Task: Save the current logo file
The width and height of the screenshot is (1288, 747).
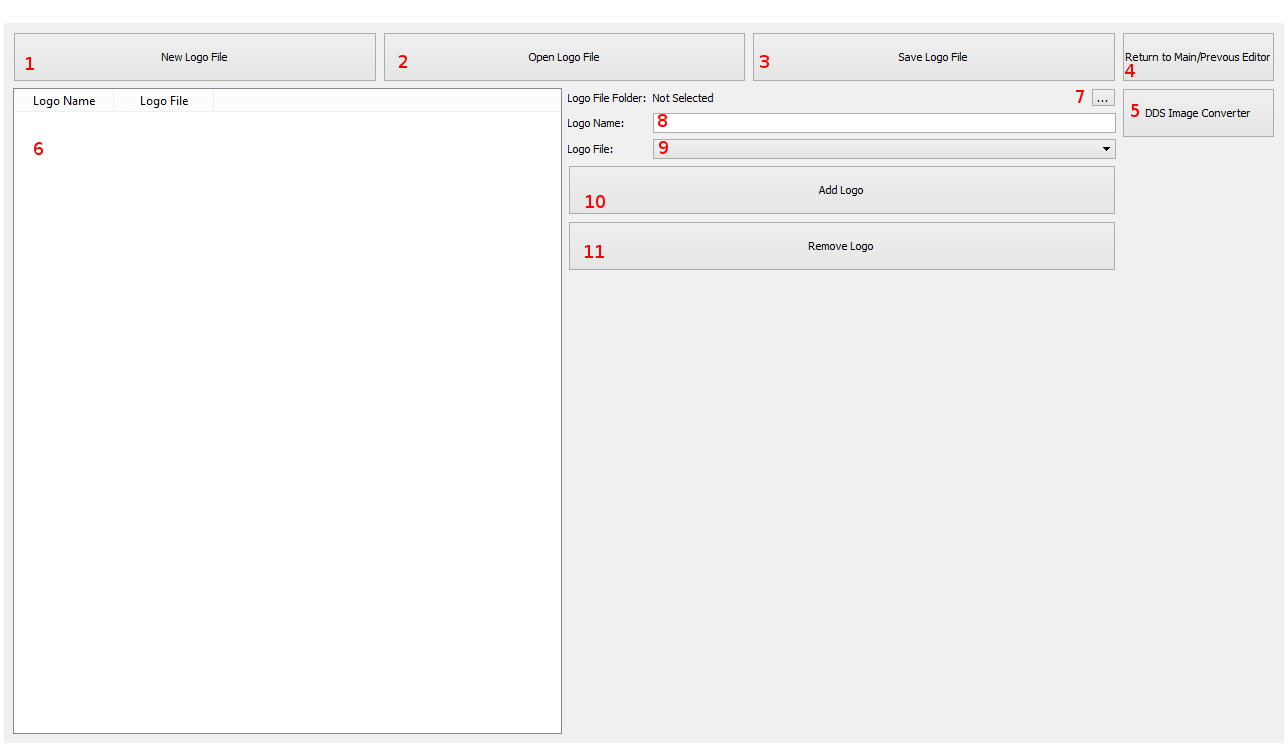Action: (x=933, y=57)
